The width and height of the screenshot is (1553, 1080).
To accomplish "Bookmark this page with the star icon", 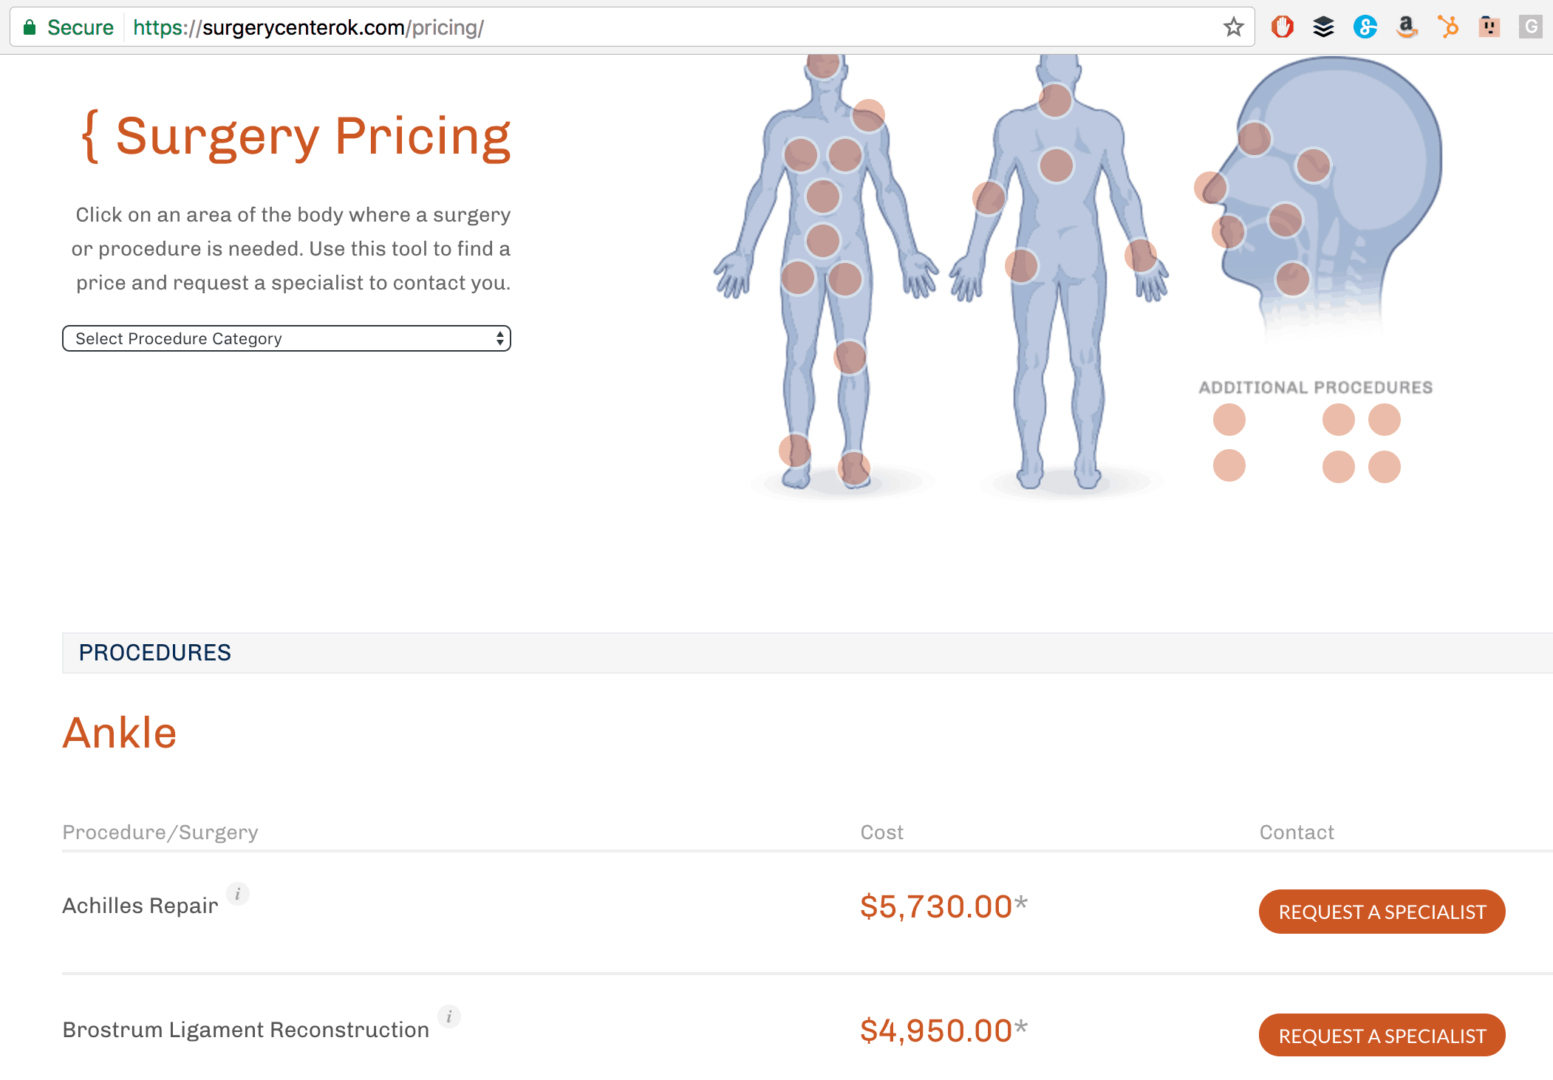I will (x=1233, y=27).
